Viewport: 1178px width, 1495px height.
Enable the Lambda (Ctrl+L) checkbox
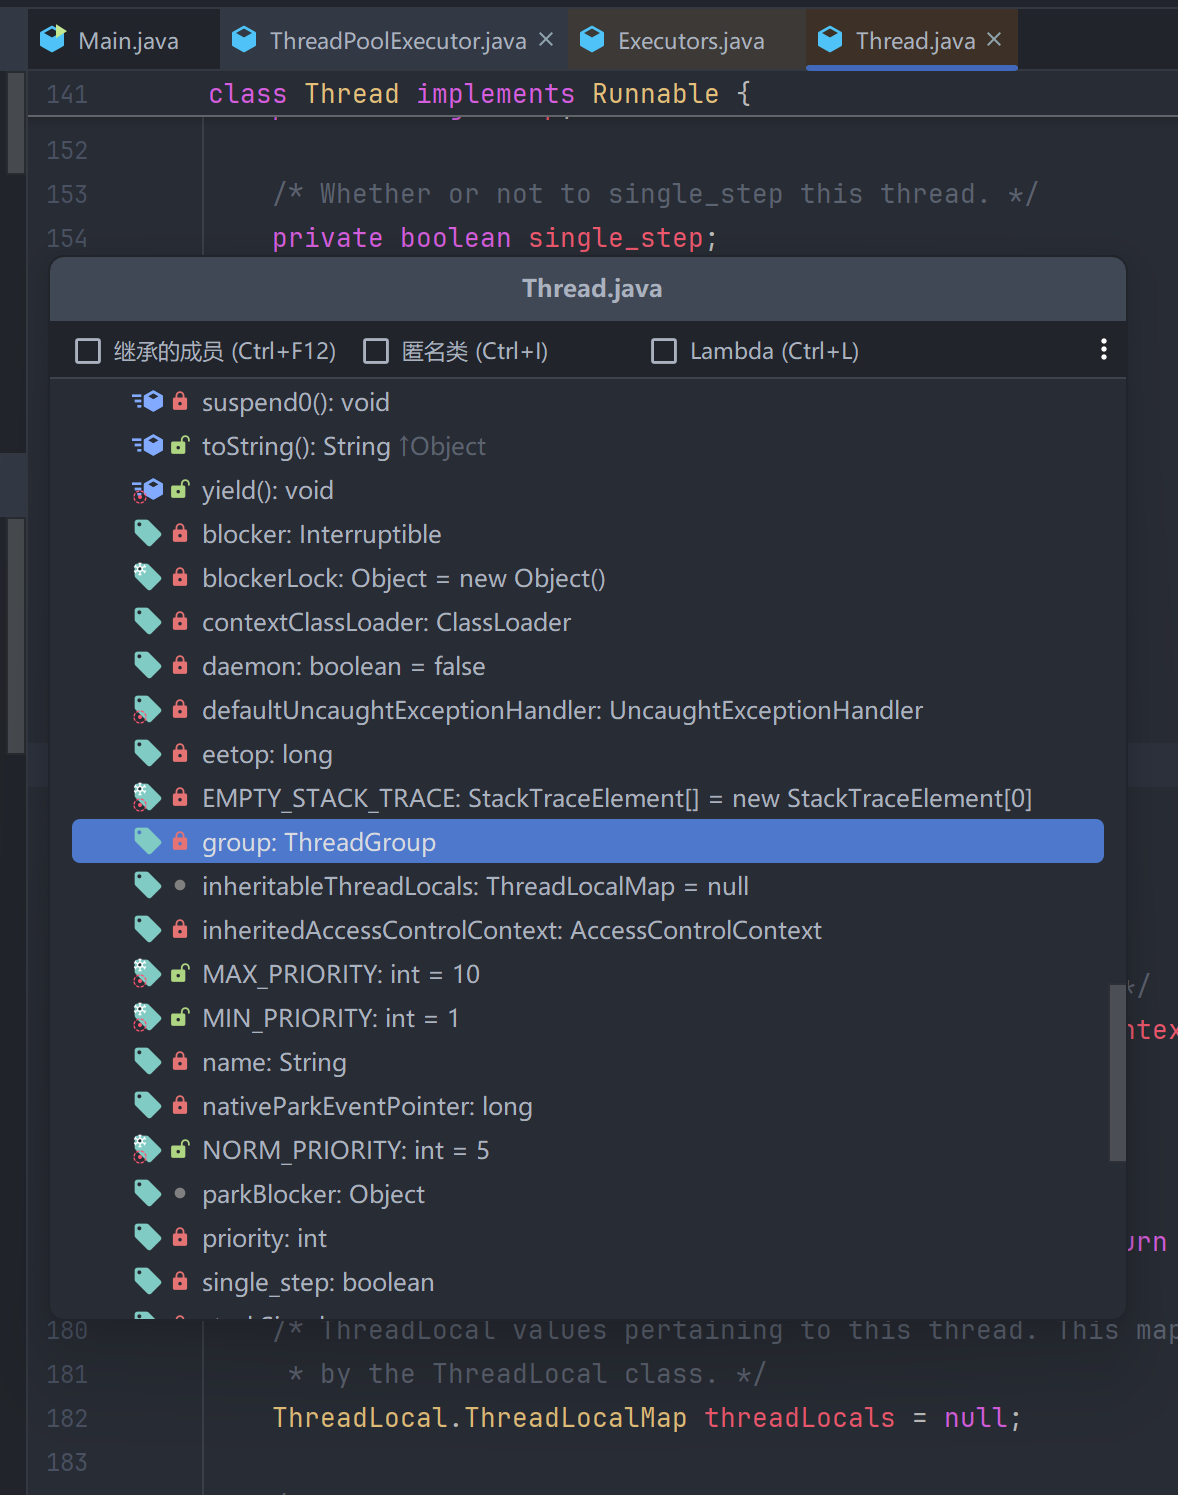[x=664, y=351]
